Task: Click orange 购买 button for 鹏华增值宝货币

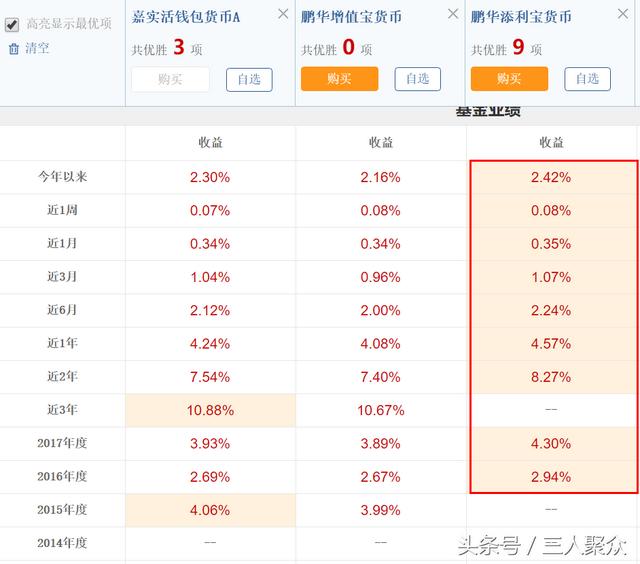Action: 340,79
